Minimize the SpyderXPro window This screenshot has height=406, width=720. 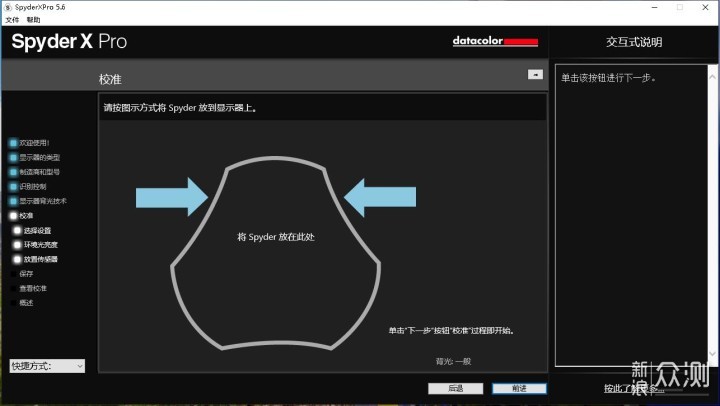click(654, 7)
